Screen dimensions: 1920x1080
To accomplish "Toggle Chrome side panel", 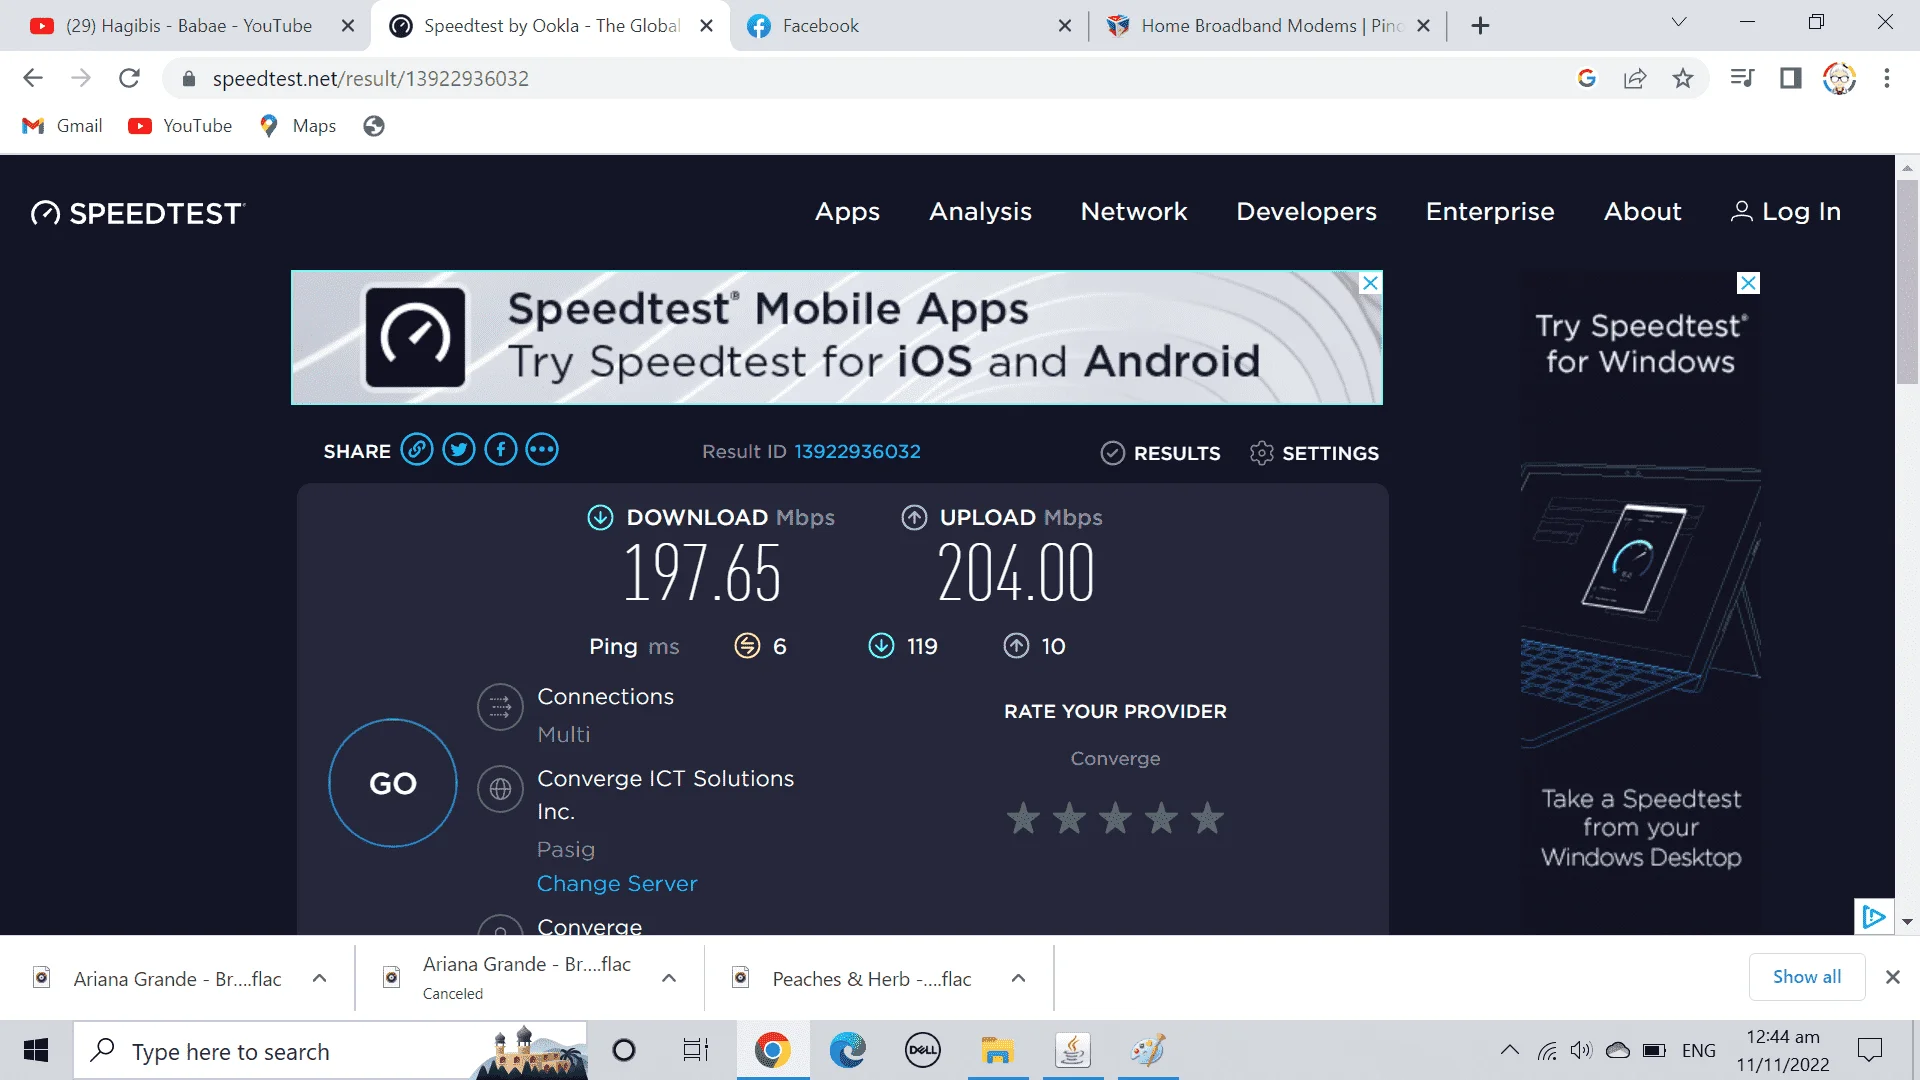I will (x=1790, y=78).
